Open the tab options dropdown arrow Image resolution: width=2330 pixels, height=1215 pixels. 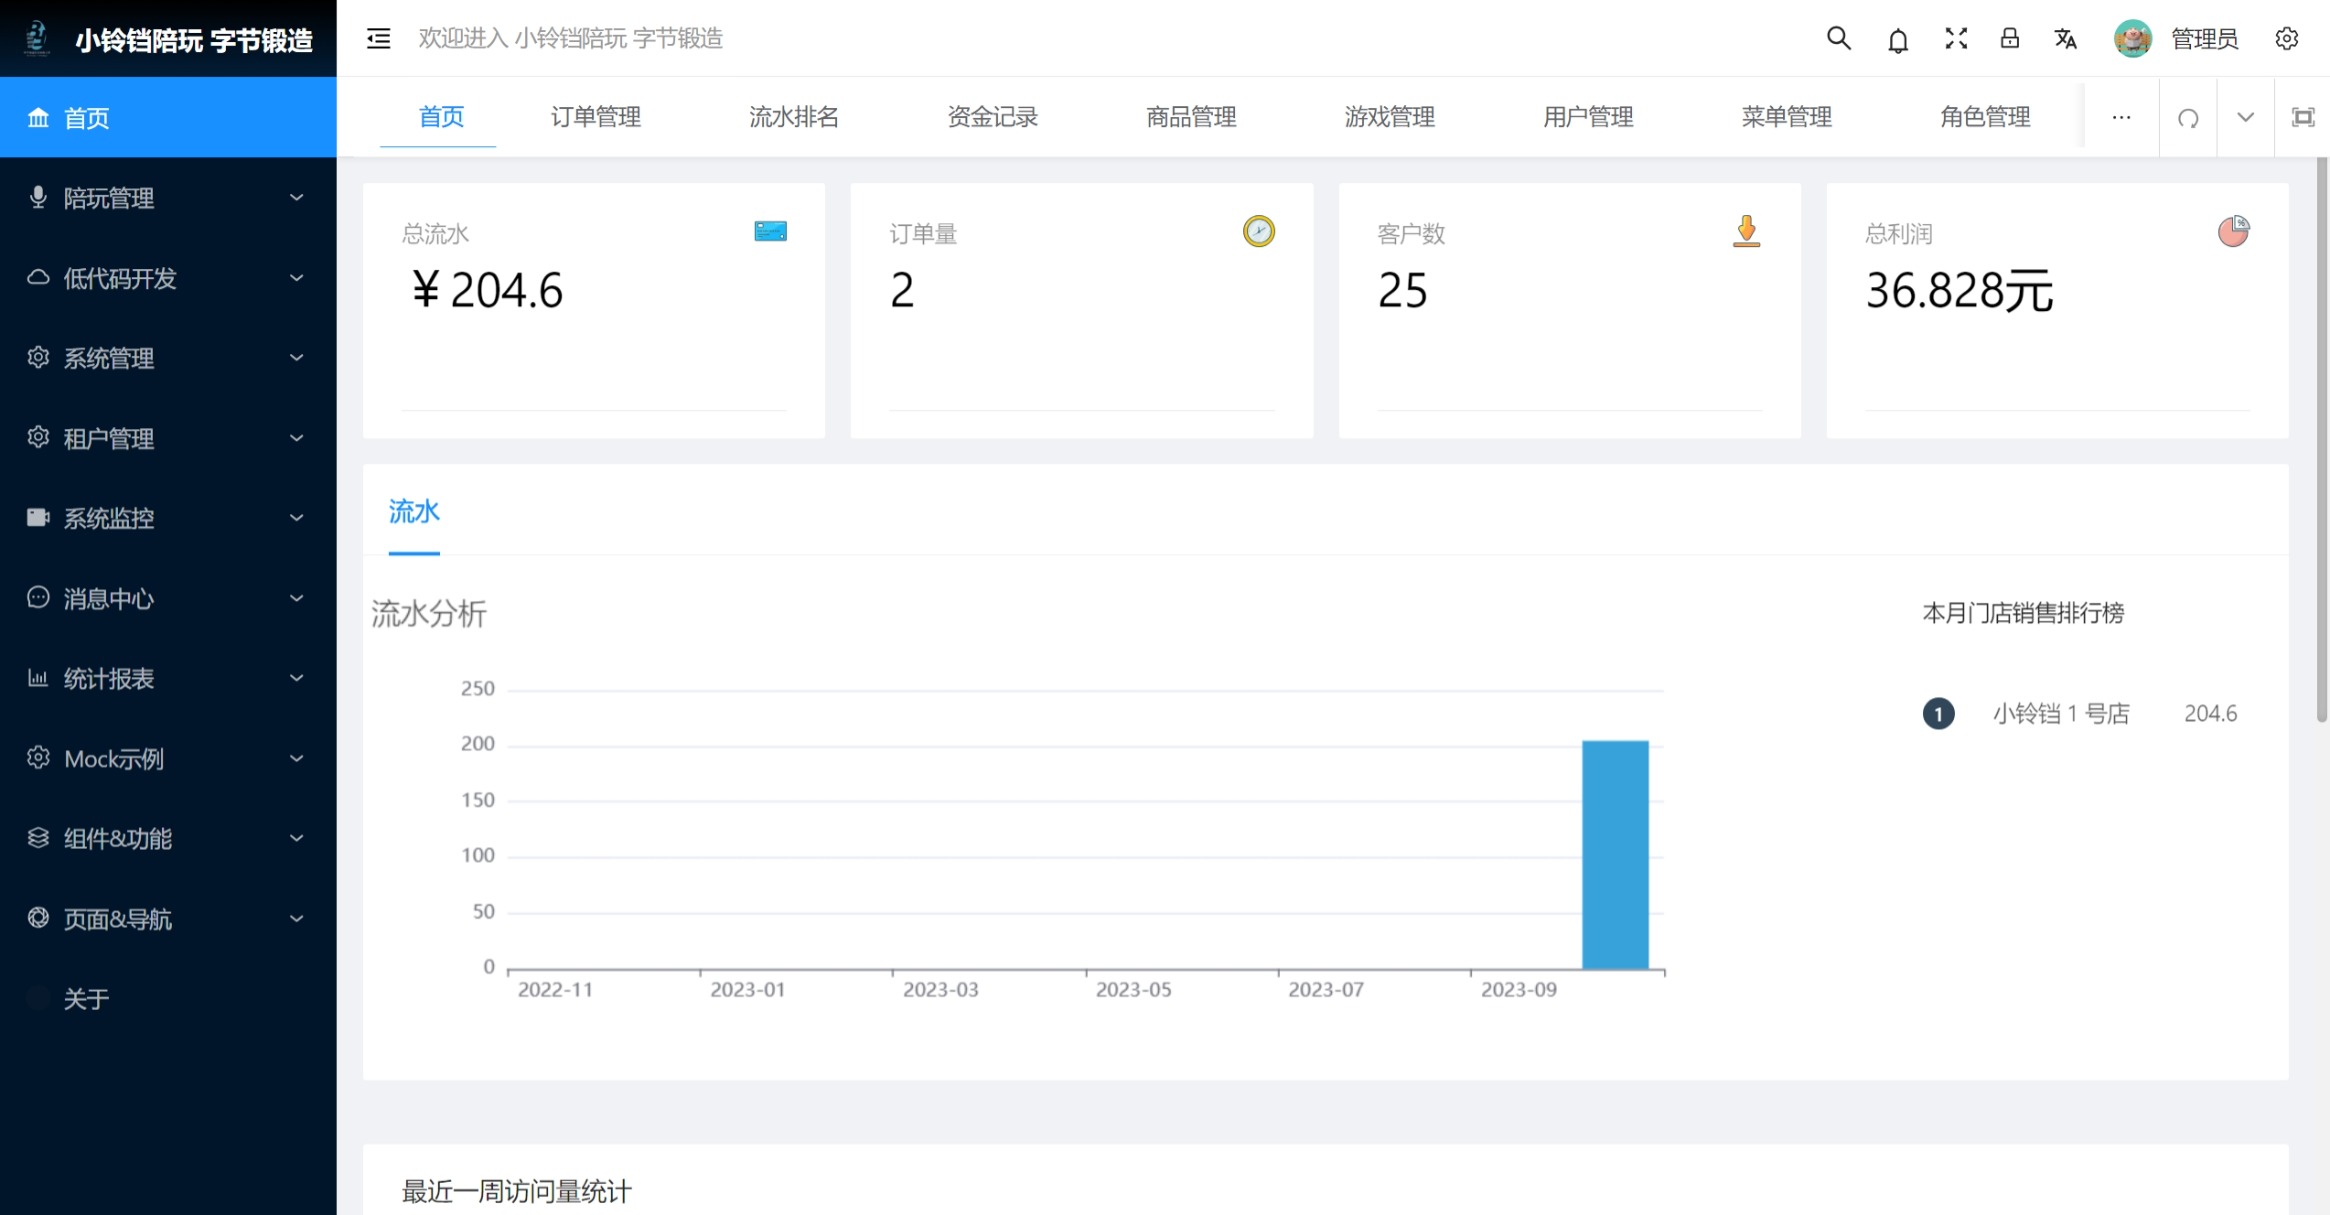[x=2245, y=117]
